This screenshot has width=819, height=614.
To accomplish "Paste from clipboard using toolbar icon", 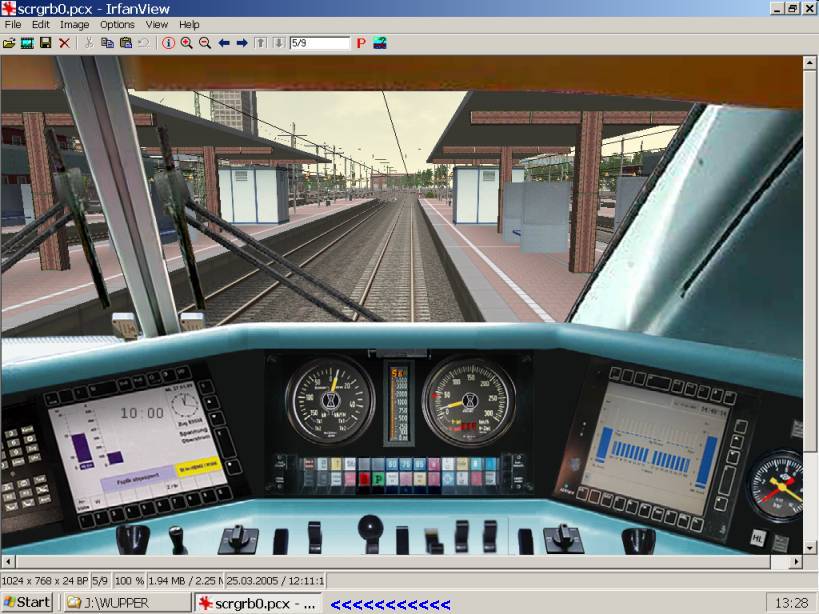I will pos(126,43).
